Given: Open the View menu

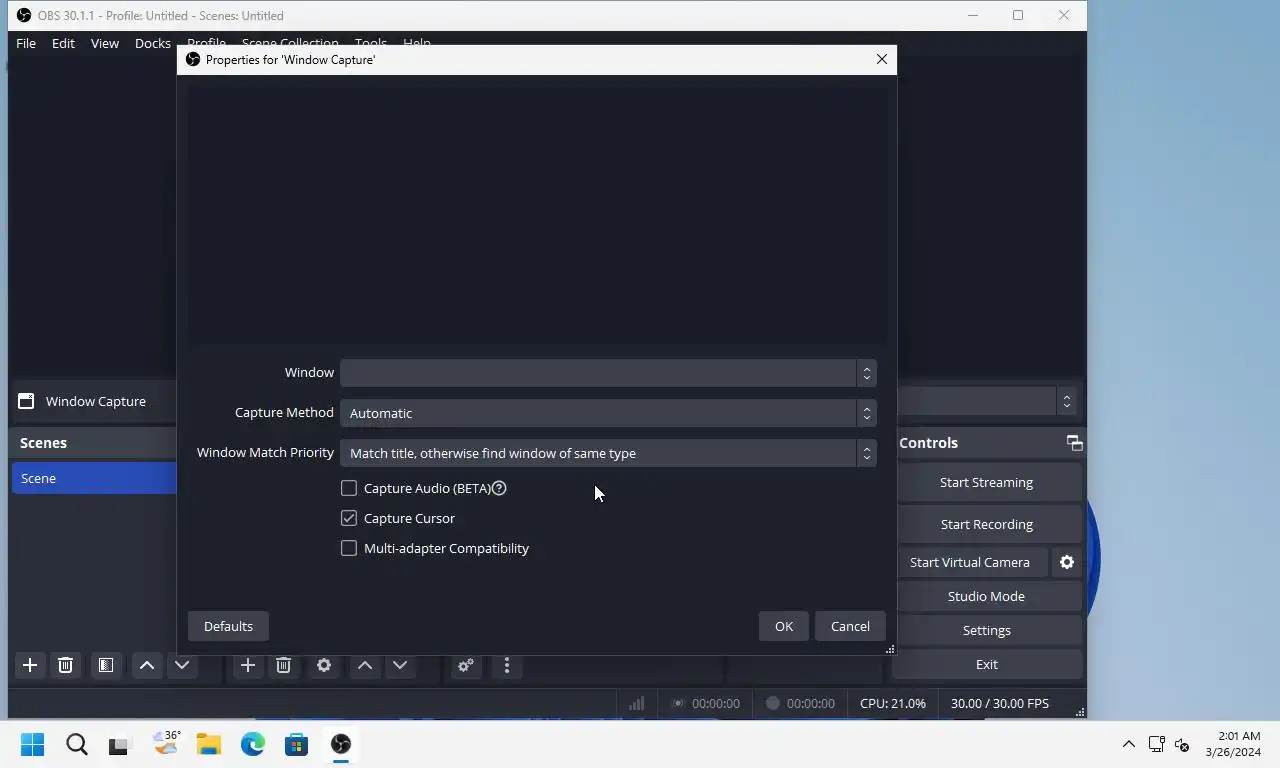Looking at the screenshot, I should pos(105,43).
